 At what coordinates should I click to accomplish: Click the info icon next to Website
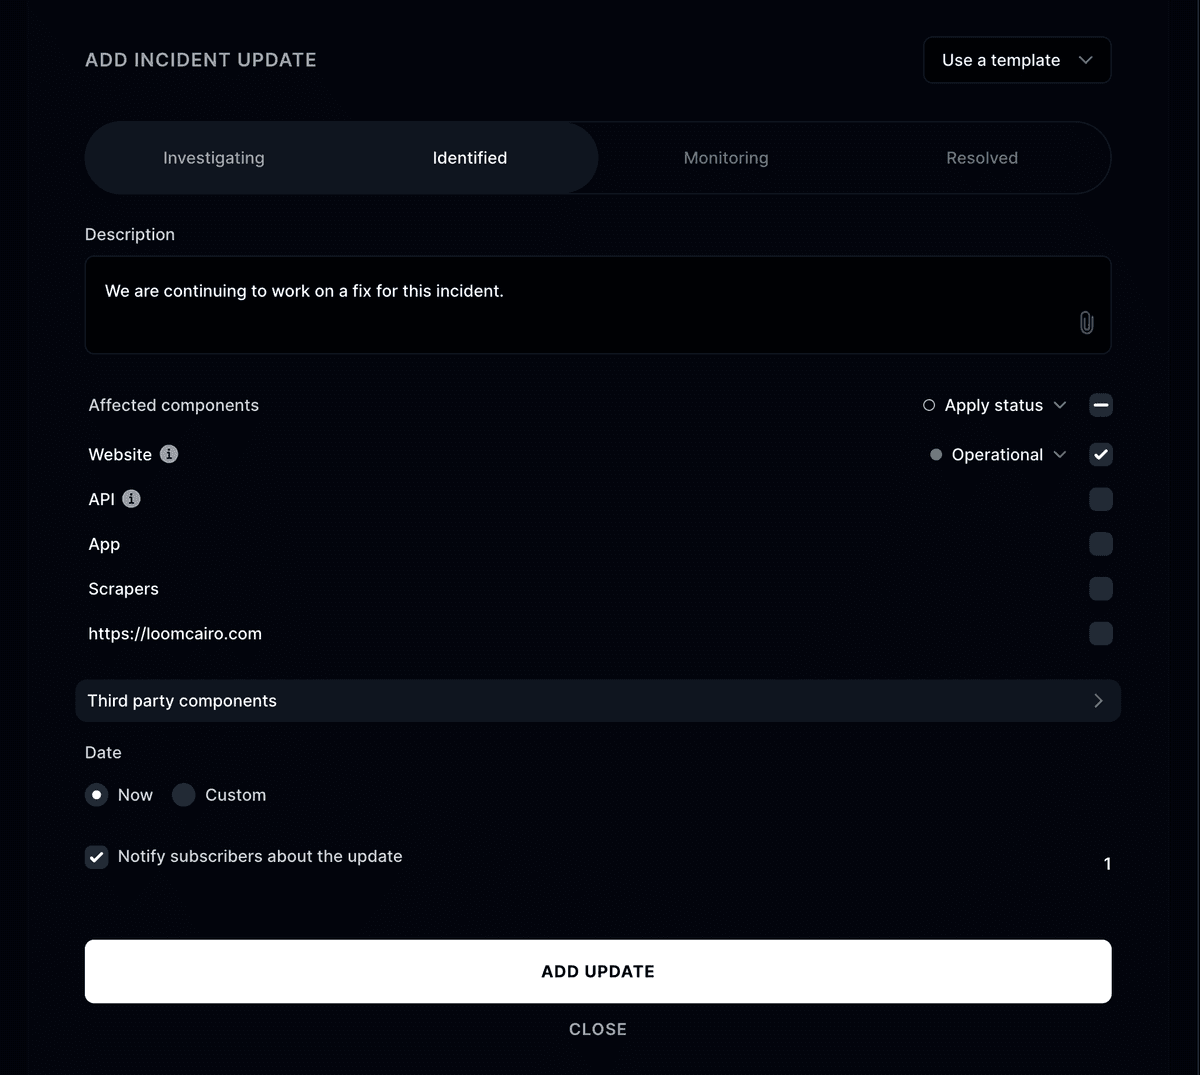(x=168, y=454)
